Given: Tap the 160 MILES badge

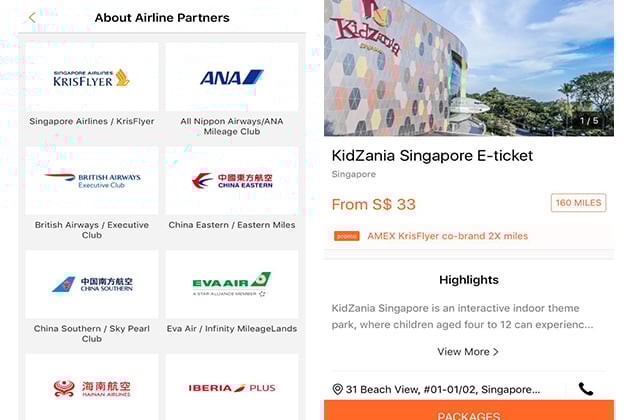Looking at the screenshot, I should tap(578, 203).
